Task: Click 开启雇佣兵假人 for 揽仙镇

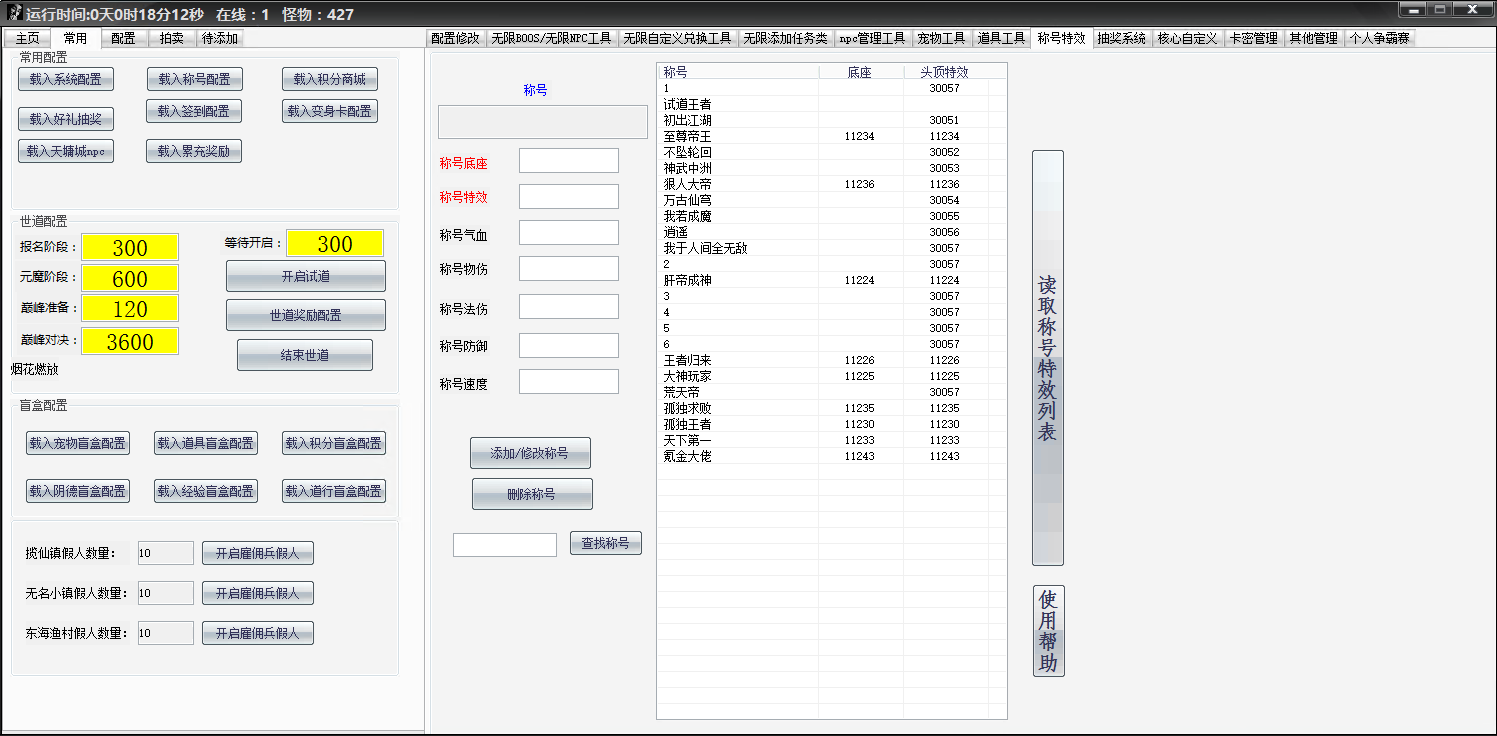Action: pos(258,553)
